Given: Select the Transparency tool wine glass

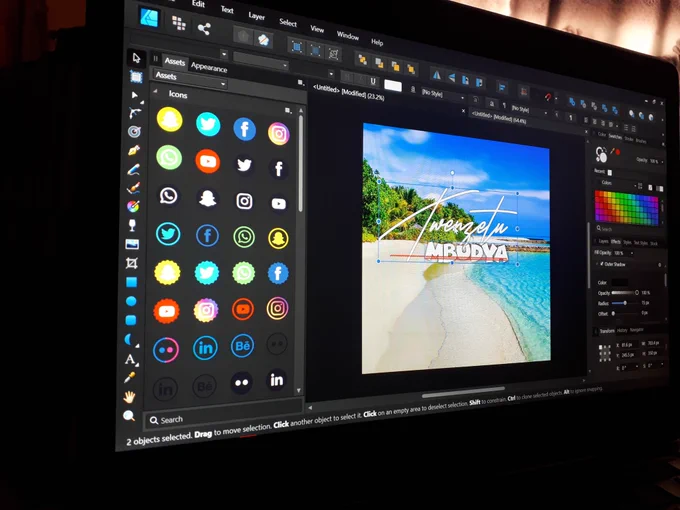Looking at the screenshot, I should pyautogui.click(x=132, y=225).
